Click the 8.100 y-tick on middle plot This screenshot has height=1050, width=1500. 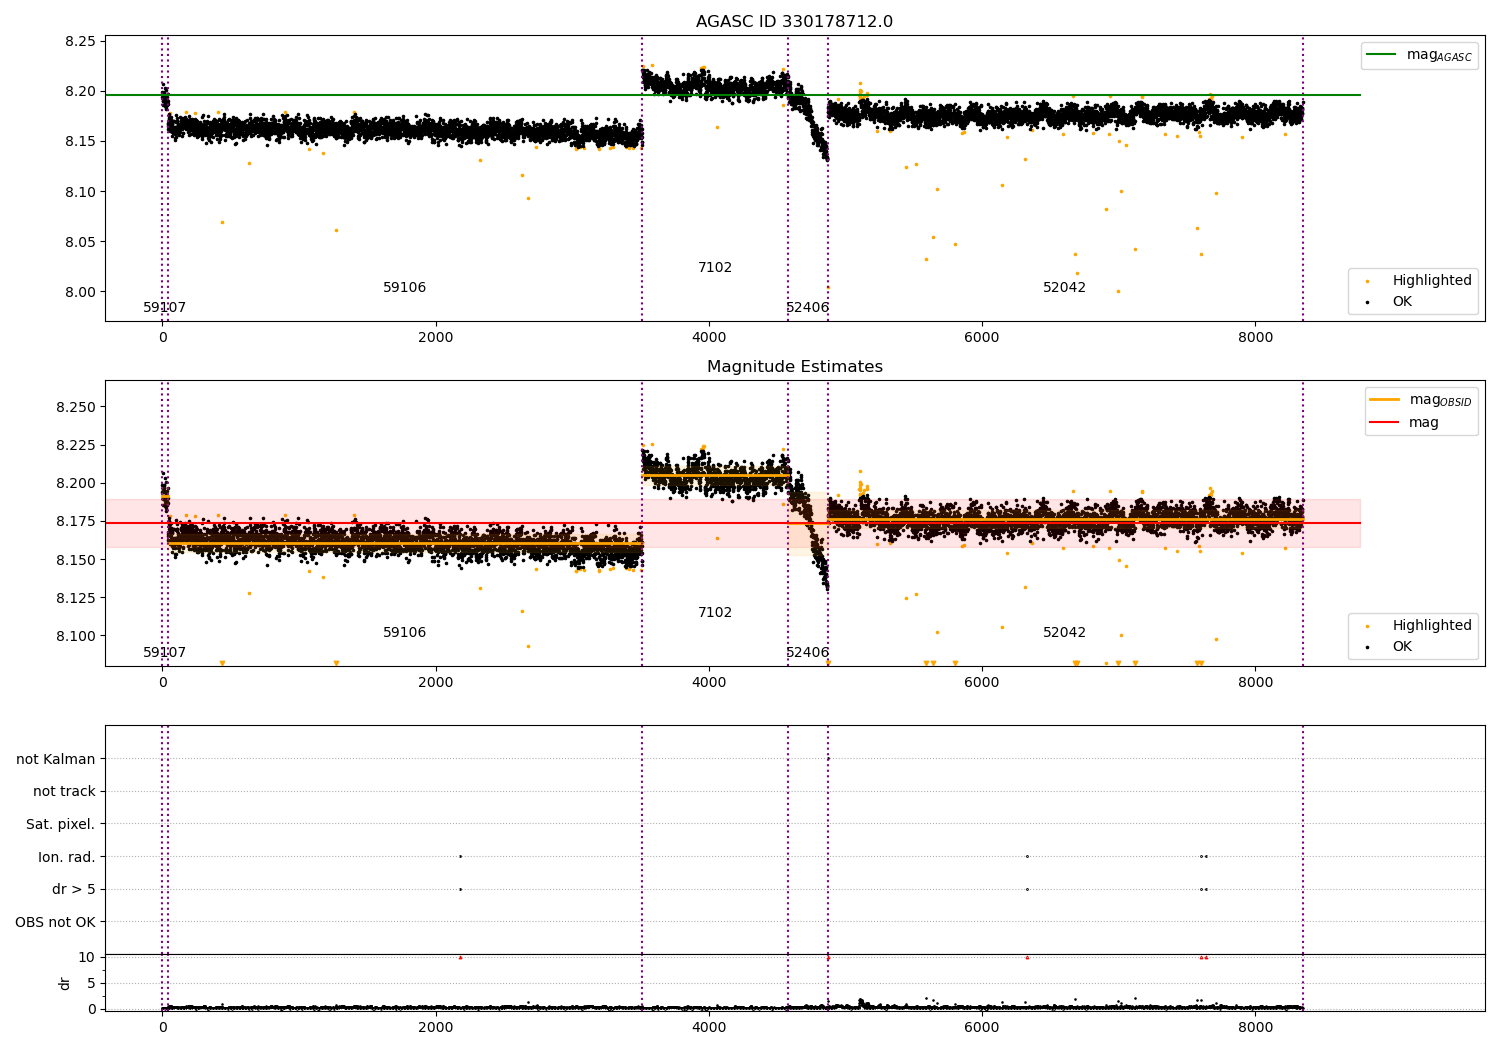pyautogui.click(x=76, y=637)
